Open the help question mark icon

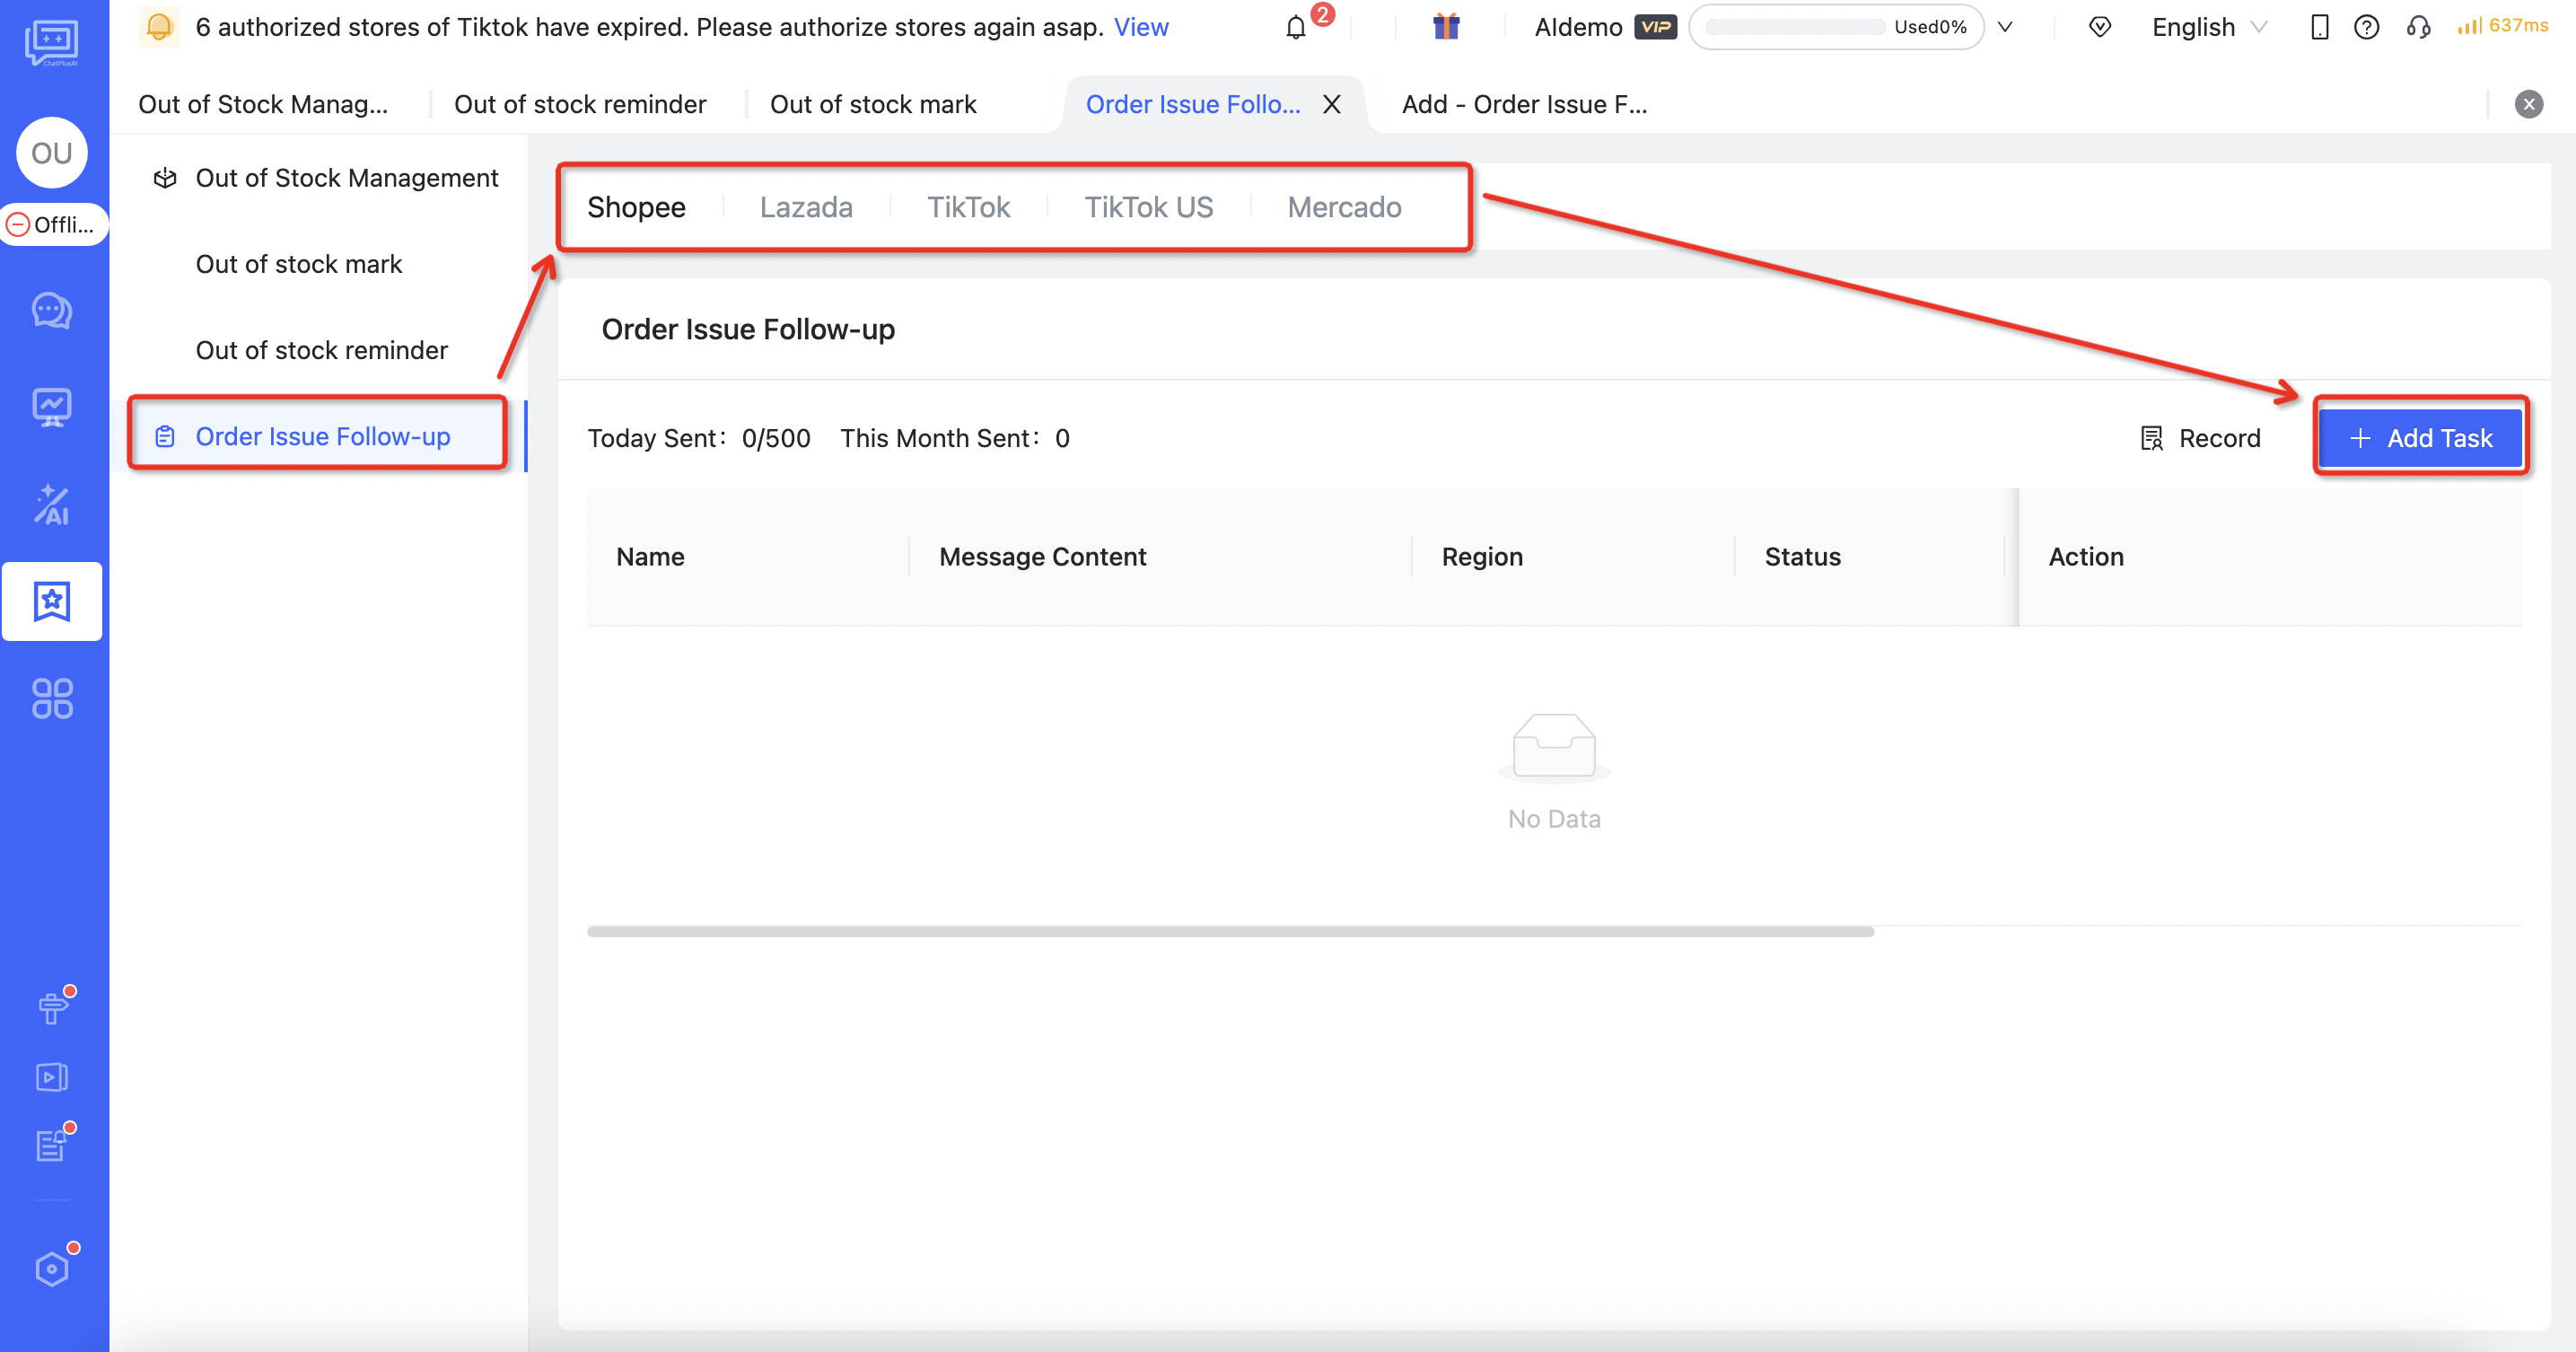[2367, 27]
